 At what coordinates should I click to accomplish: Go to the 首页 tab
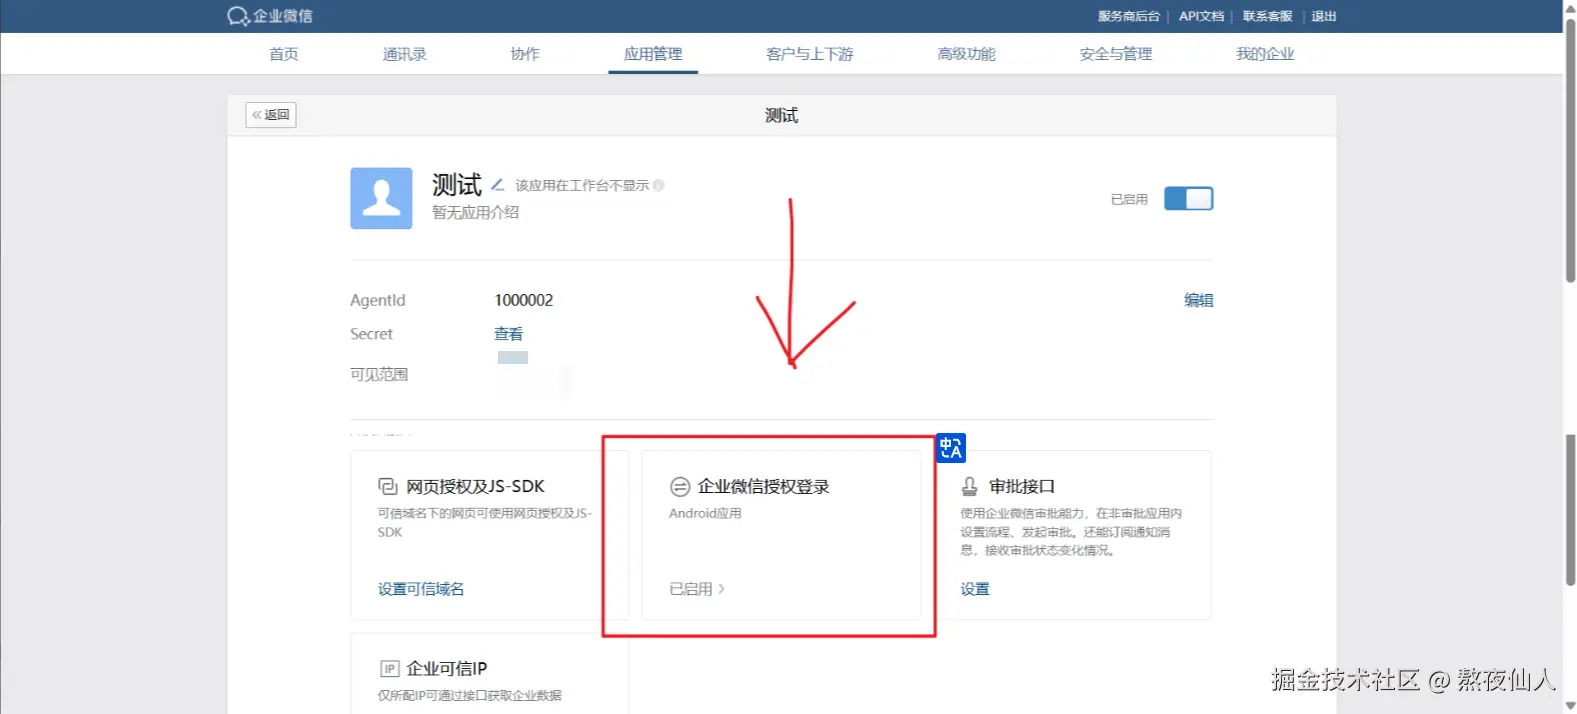click(x=284, y=54)
